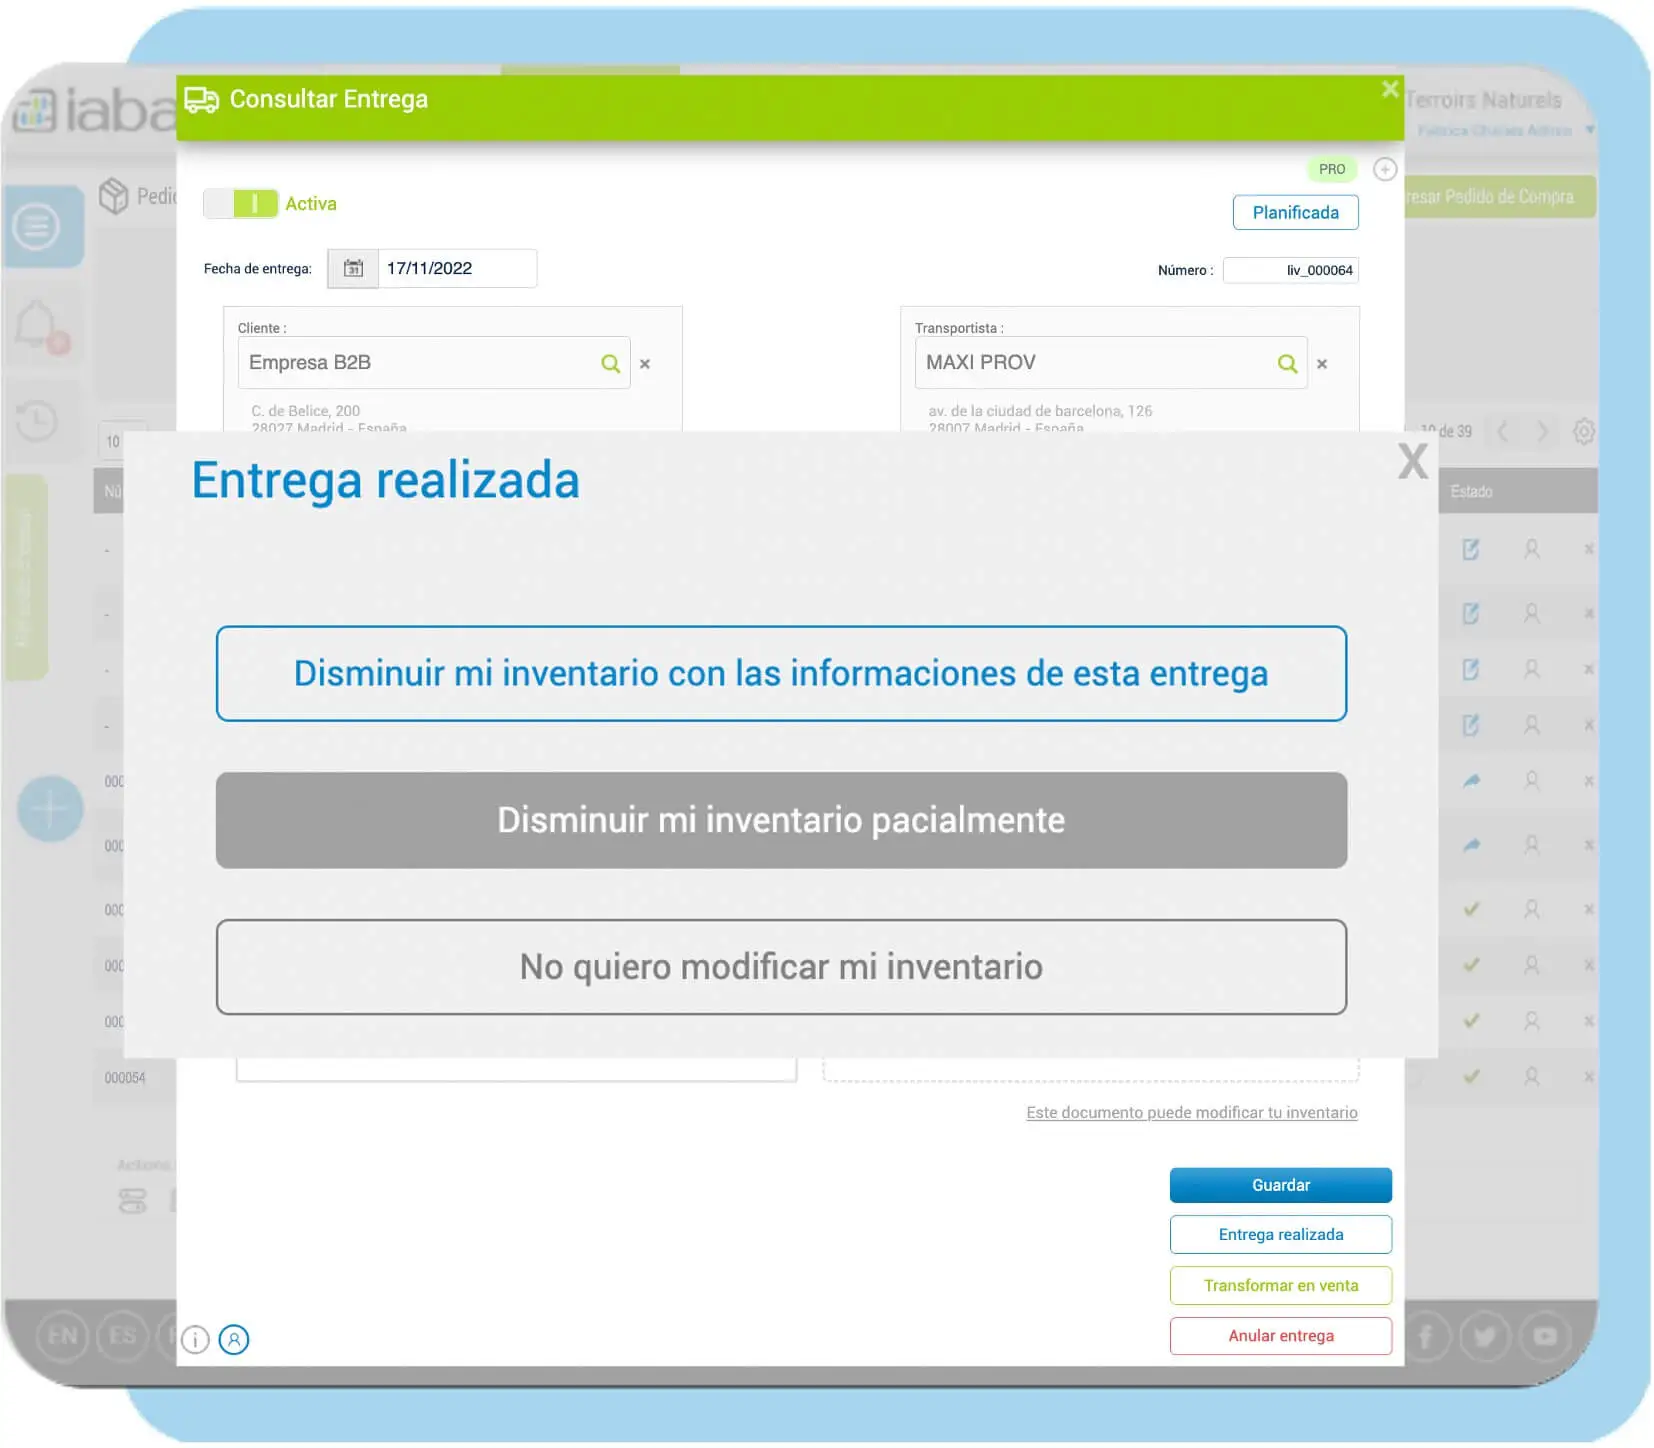The width and height of the screenshot is (1654, 1448).
Task: Edit the delivery date 17/11/2022 field
Action: [457, 268]
